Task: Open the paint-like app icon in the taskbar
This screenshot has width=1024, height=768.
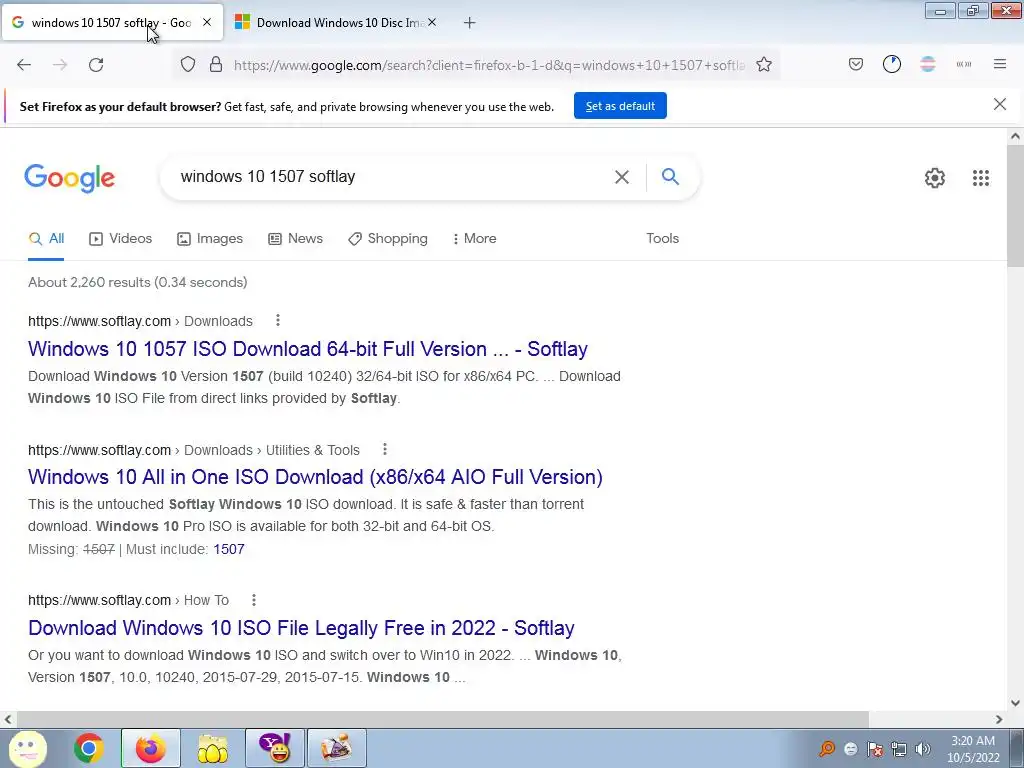Action: tap(336, 748)
